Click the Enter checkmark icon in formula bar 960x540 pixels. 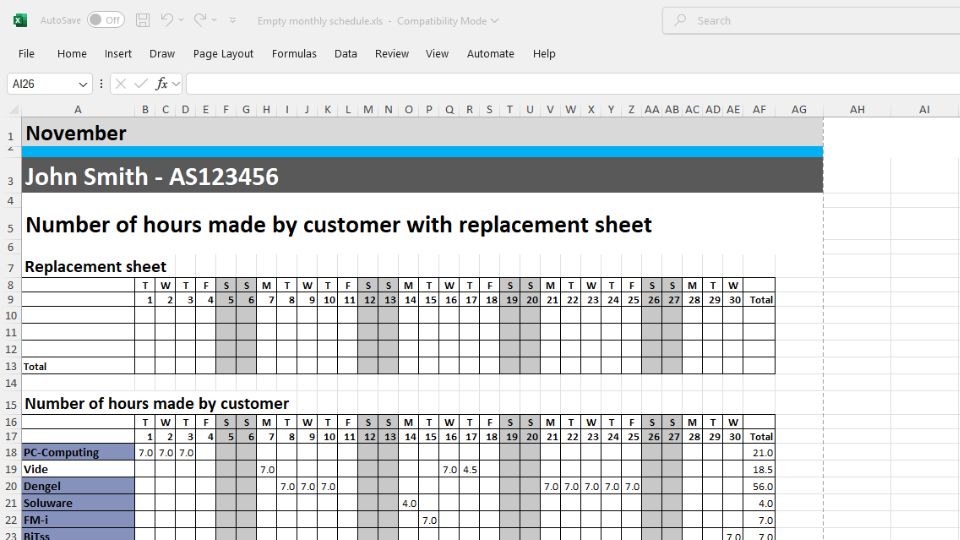click(x=141, y=84)
